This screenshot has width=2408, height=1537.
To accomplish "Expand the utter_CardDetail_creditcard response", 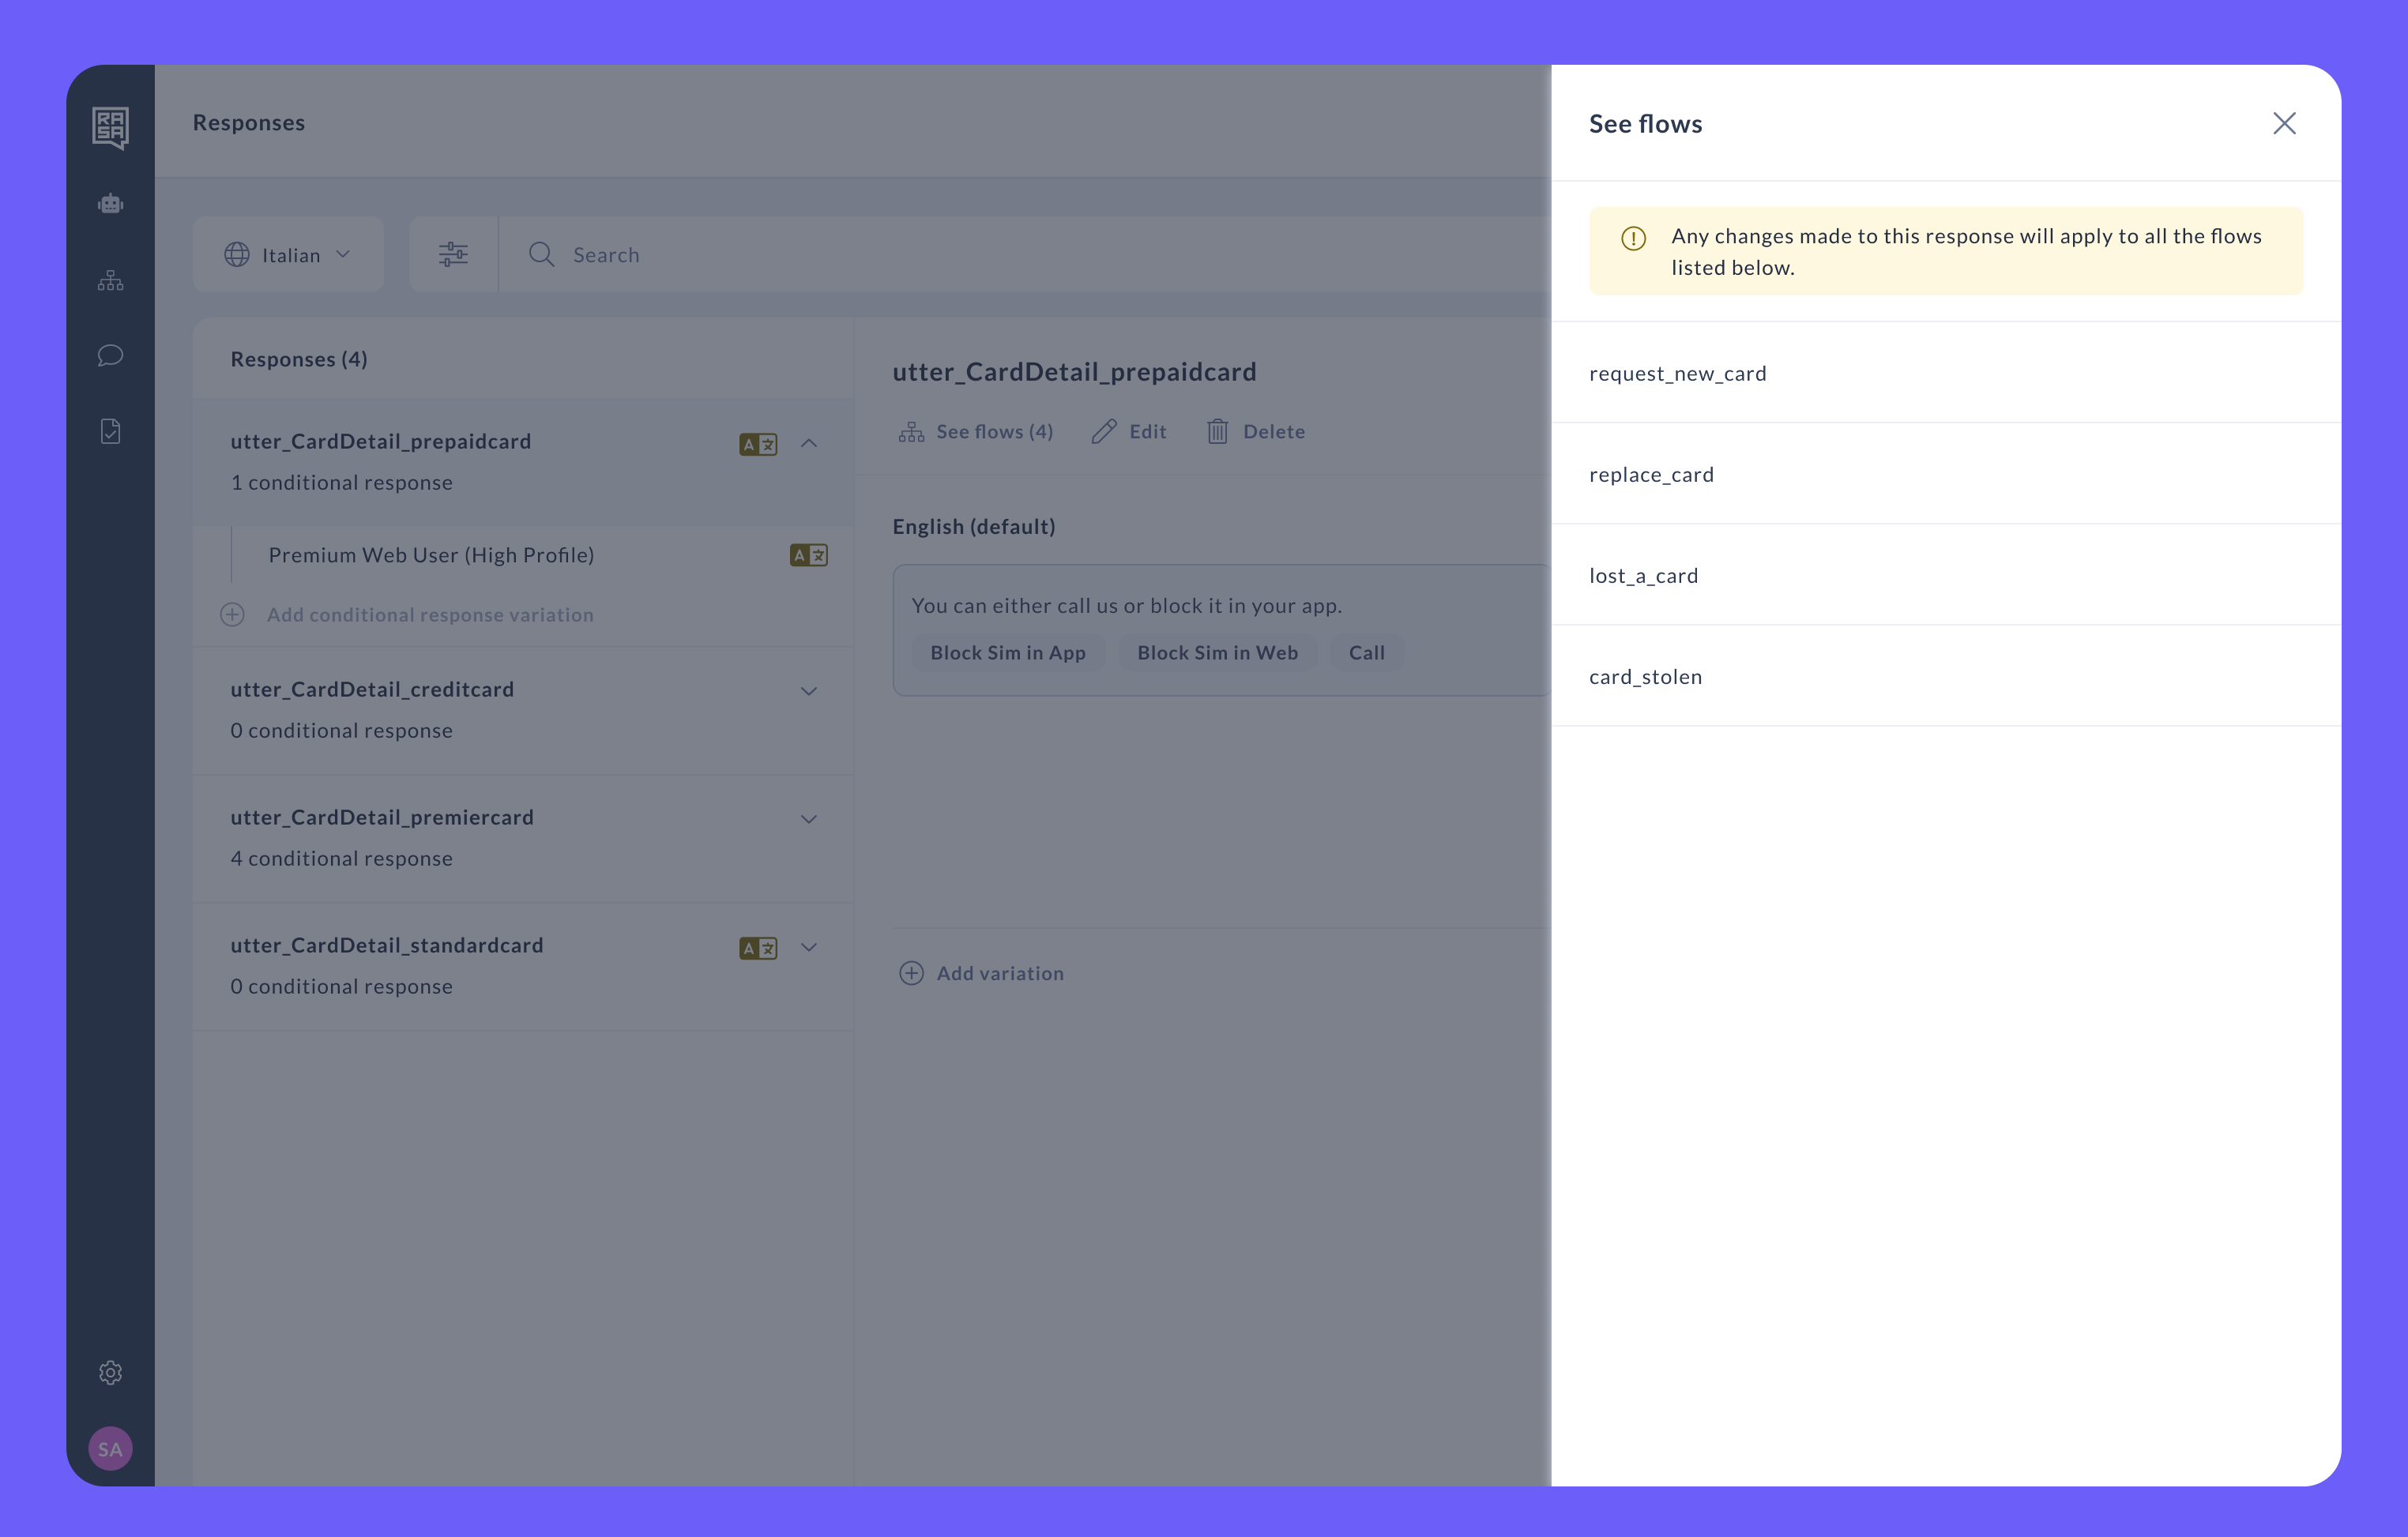I will tap(809, 691).
